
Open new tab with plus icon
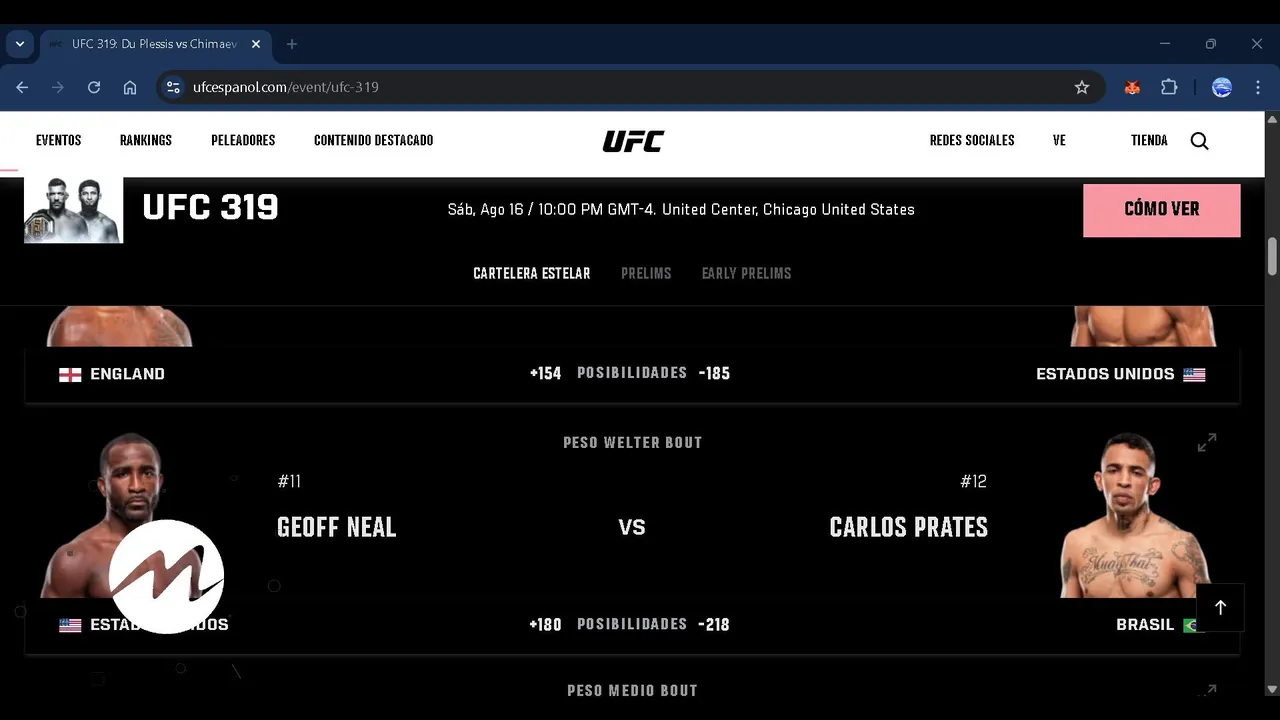point(292,44)
